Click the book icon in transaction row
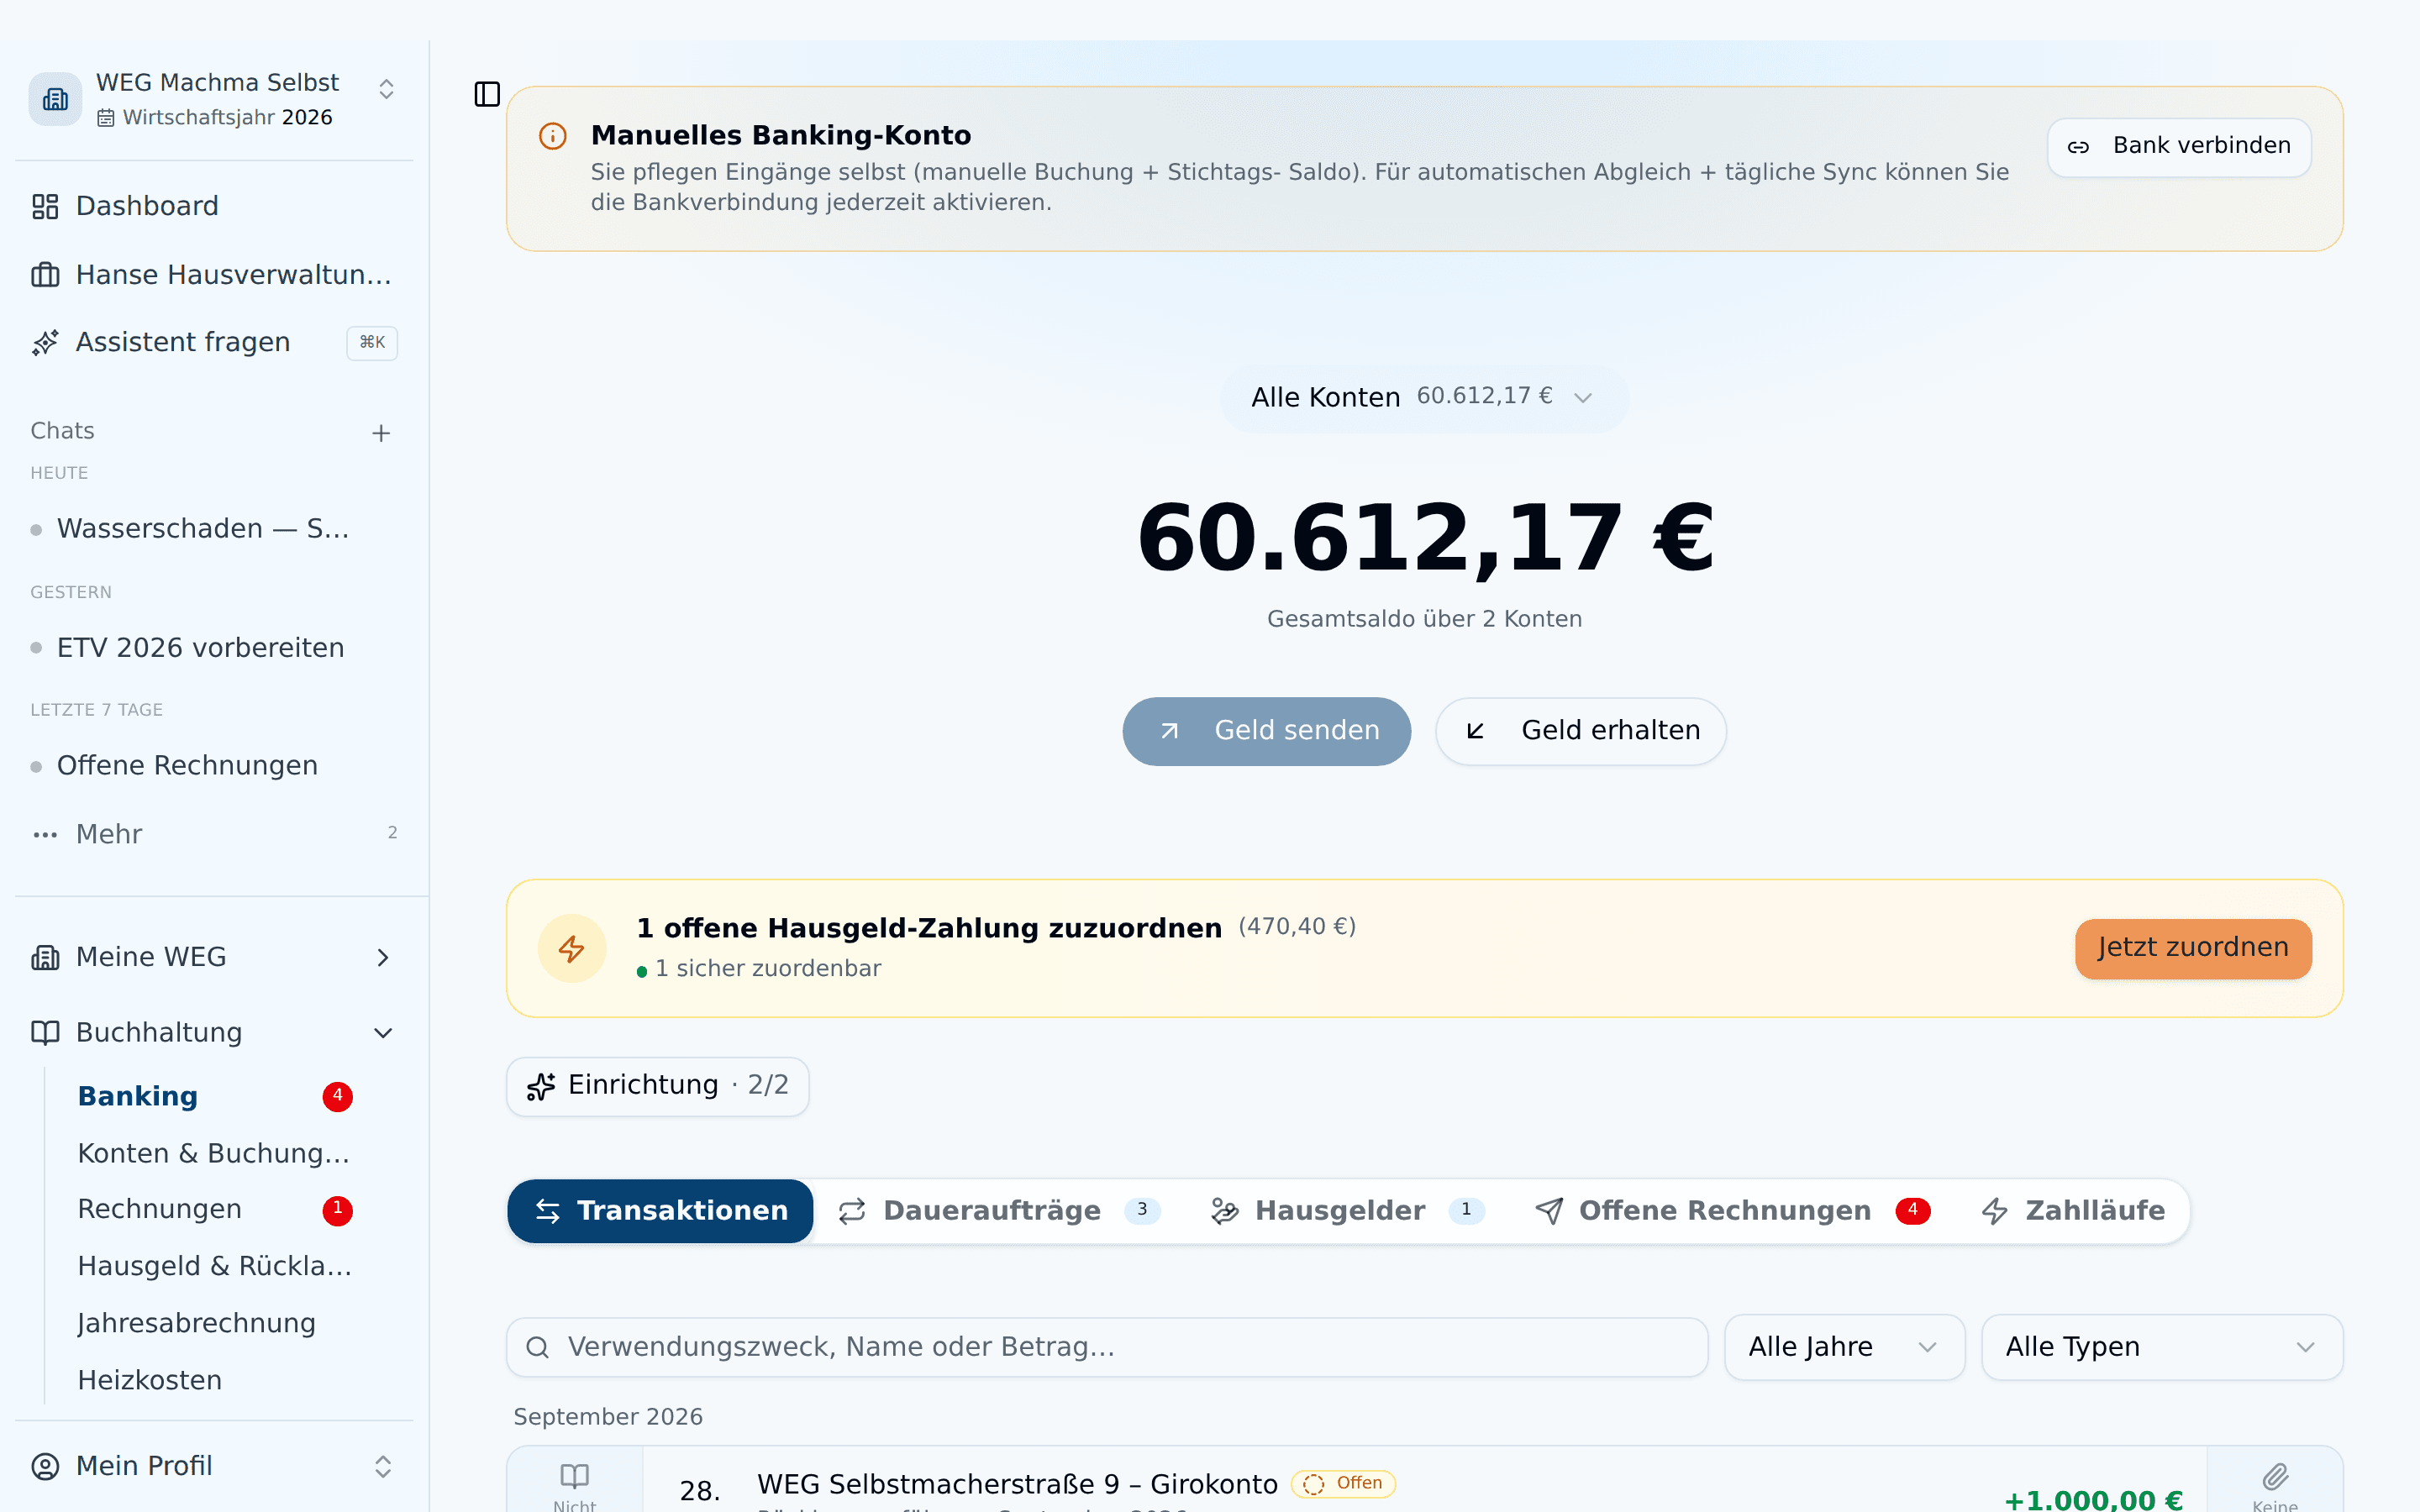This screenshot has height=1512, width=2420. tap(574, 1475)
